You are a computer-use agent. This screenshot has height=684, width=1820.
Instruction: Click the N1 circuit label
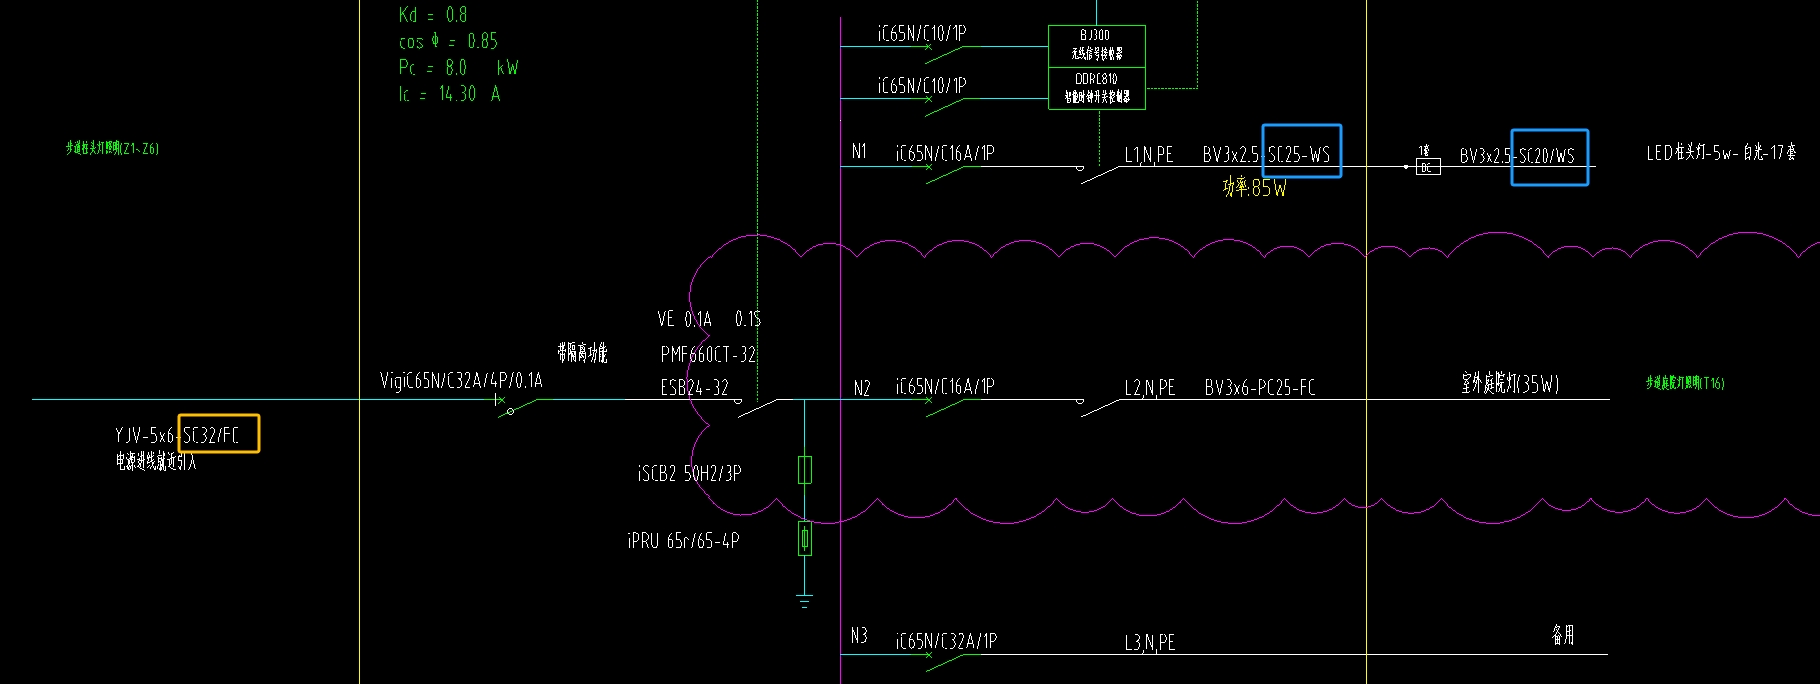pyautogui.click(x=859, y=151)
